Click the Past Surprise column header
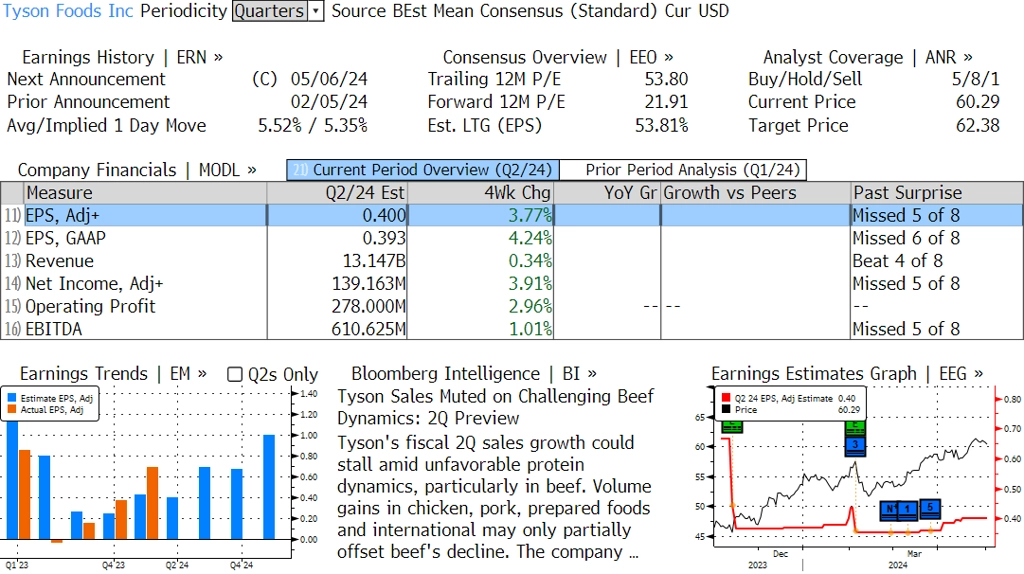The image size is (1024, 574). coord(937,193)
